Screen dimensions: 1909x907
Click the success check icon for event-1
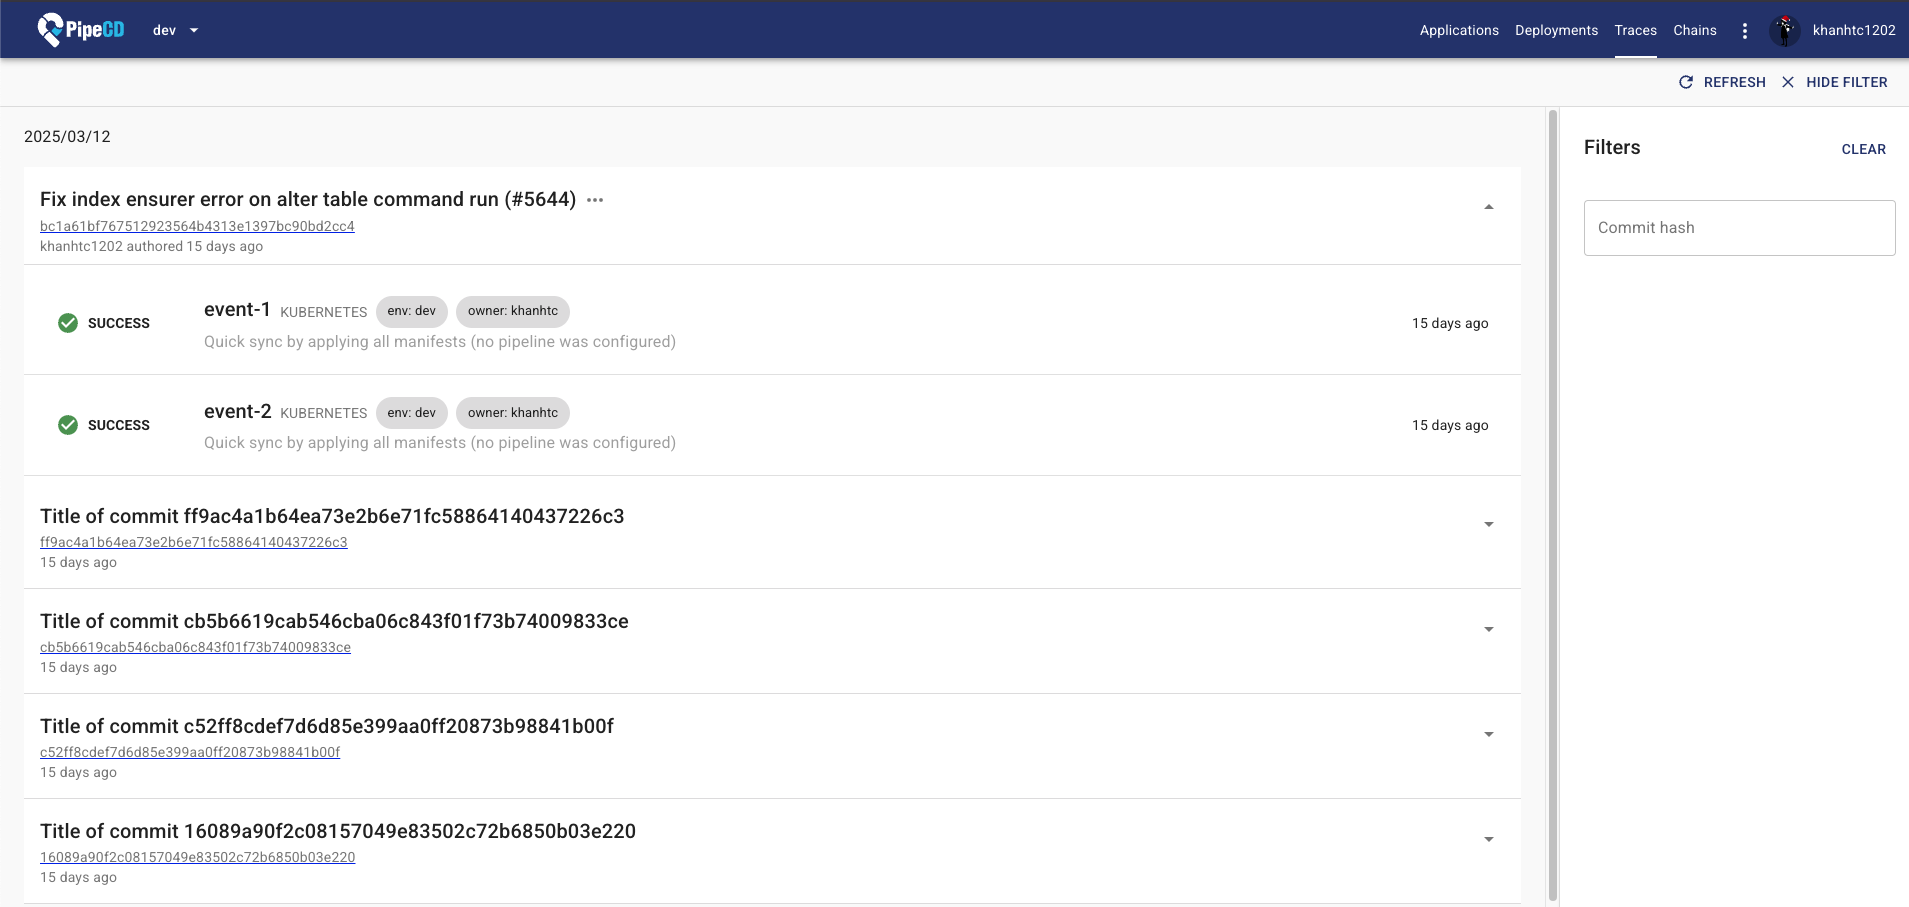67,322
